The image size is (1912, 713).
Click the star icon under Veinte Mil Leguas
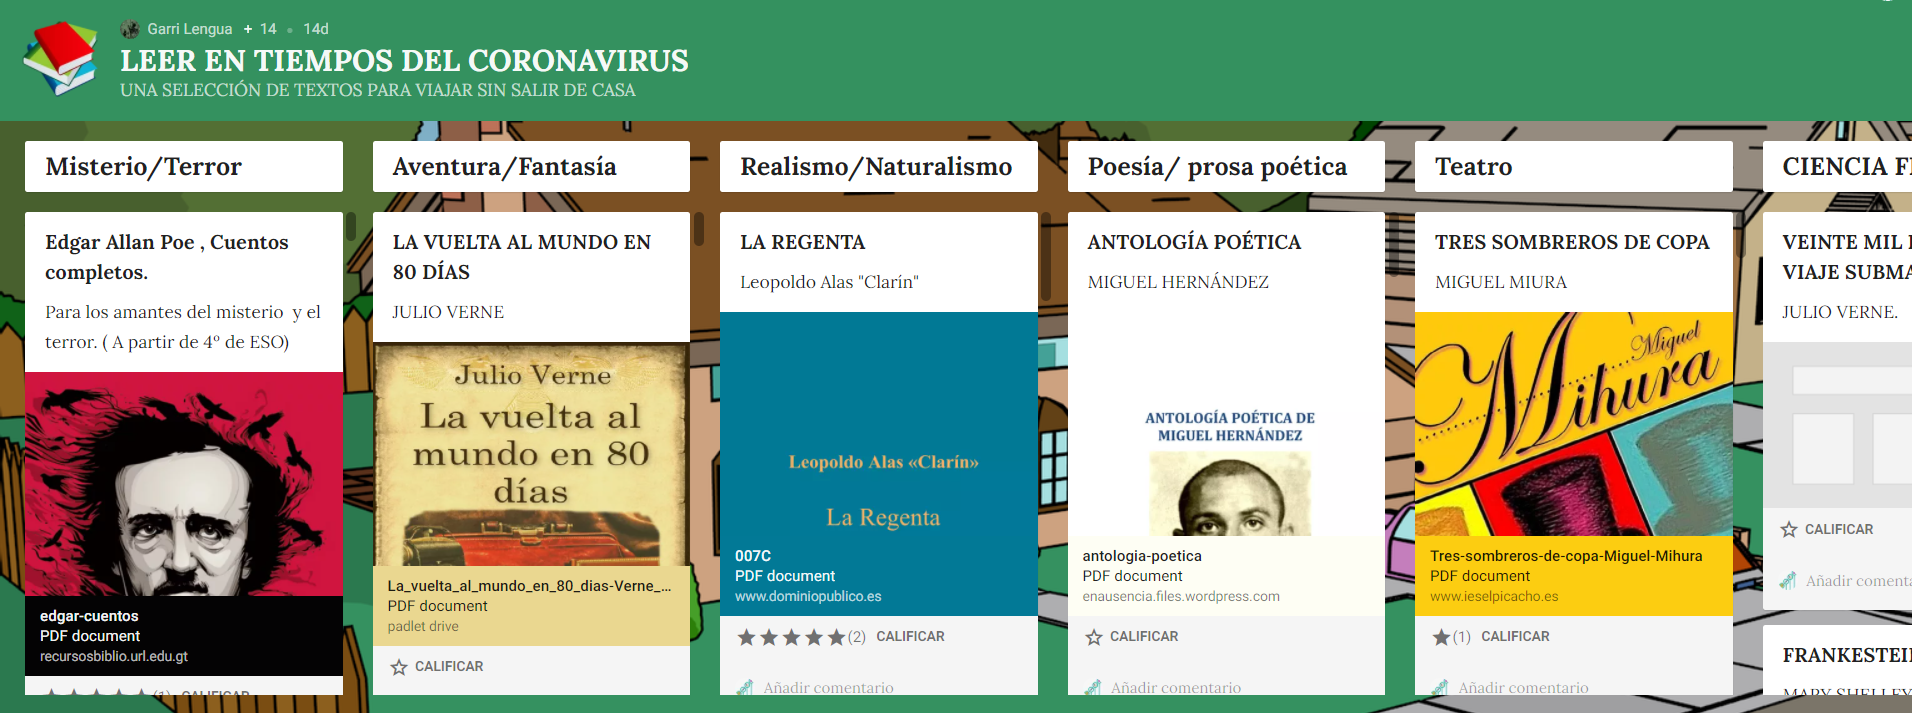(x=1789, y=530)
